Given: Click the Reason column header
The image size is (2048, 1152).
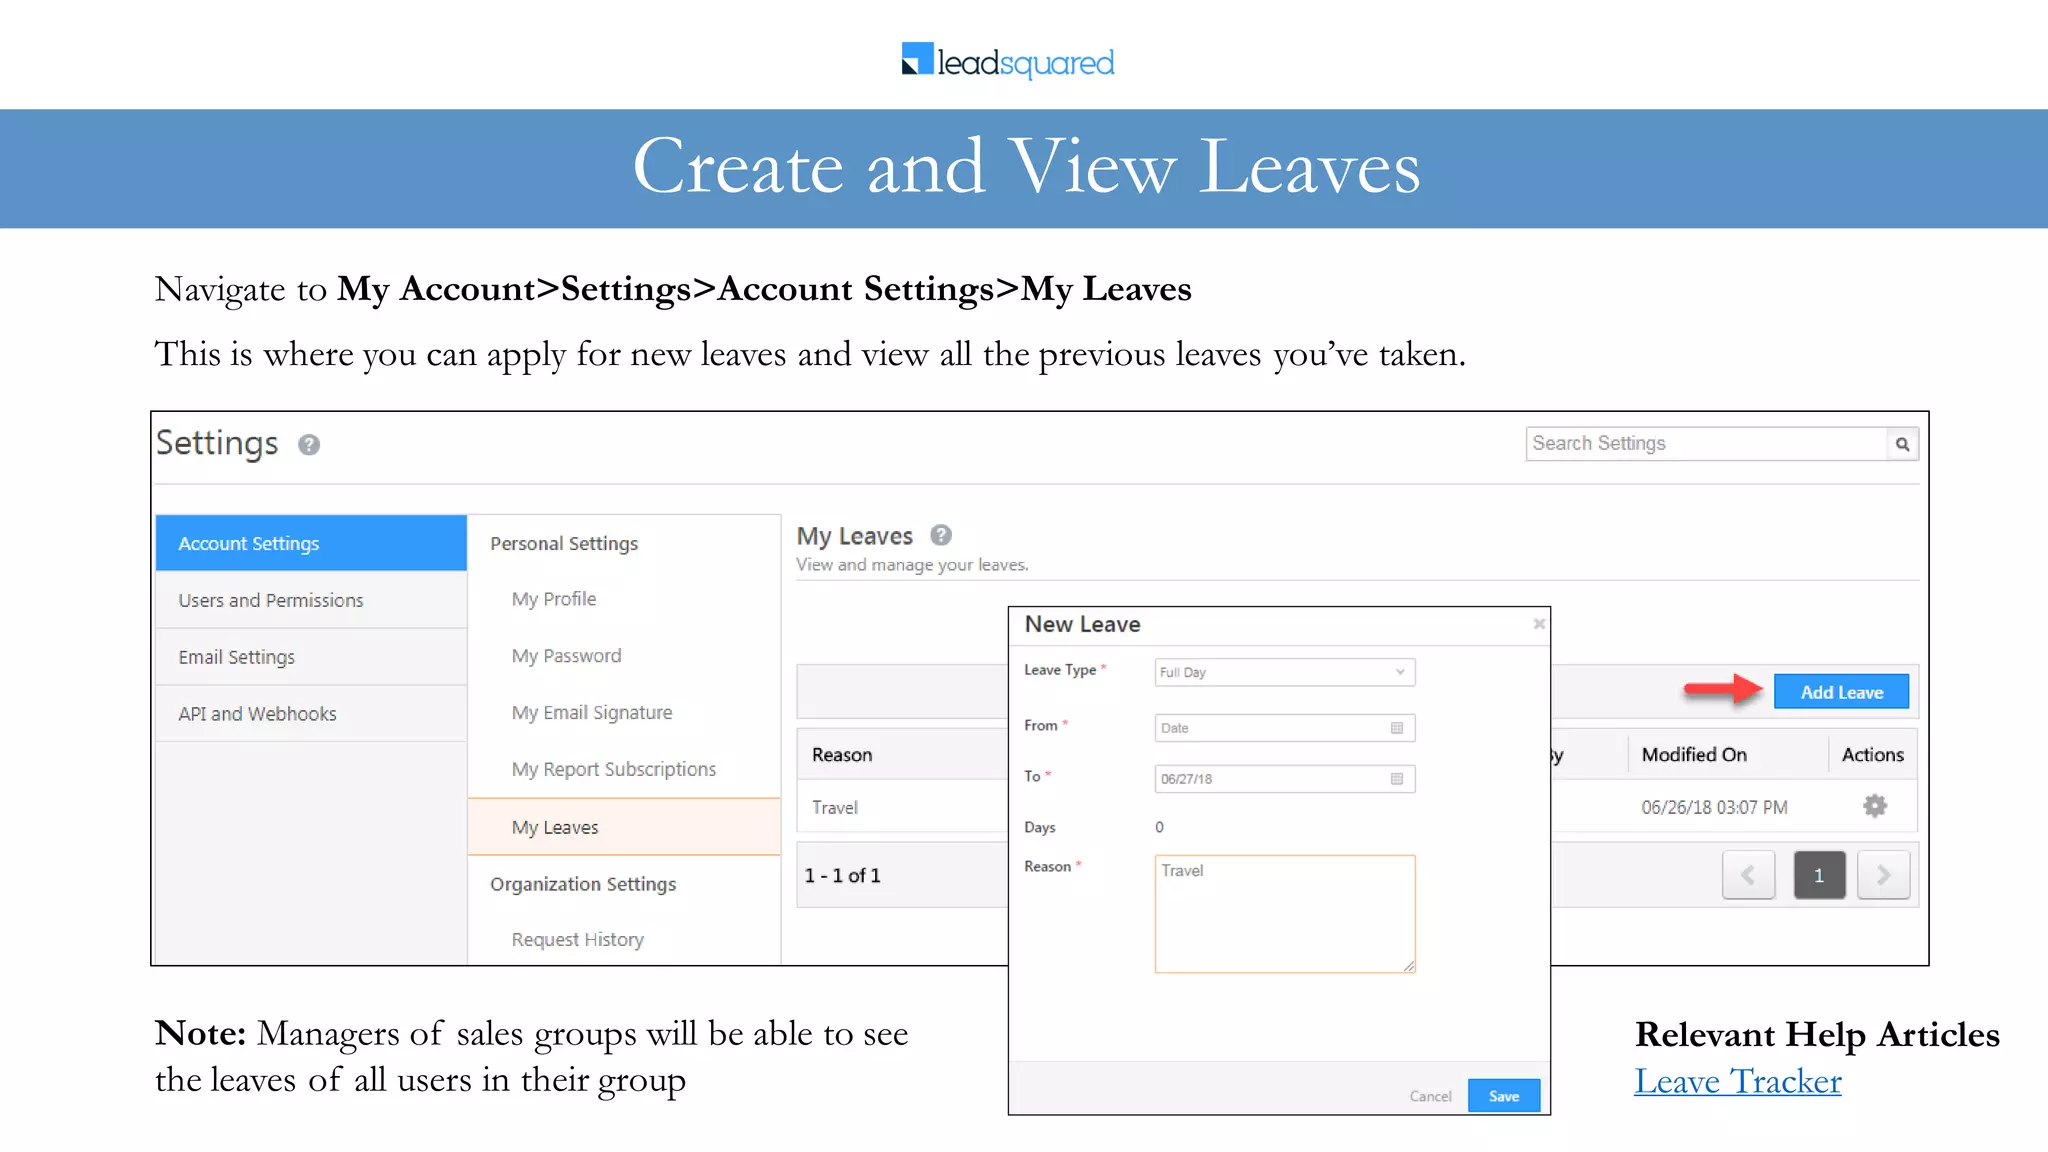Looking at the screenshot, I should point(842,755).
